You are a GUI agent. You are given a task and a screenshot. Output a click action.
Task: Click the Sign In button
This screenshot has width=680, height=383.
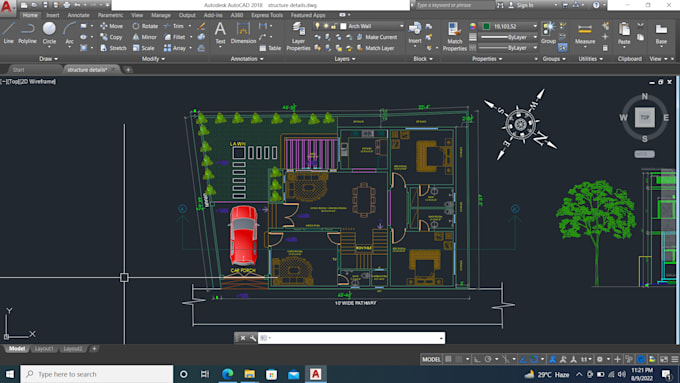(x=521, y=5)
